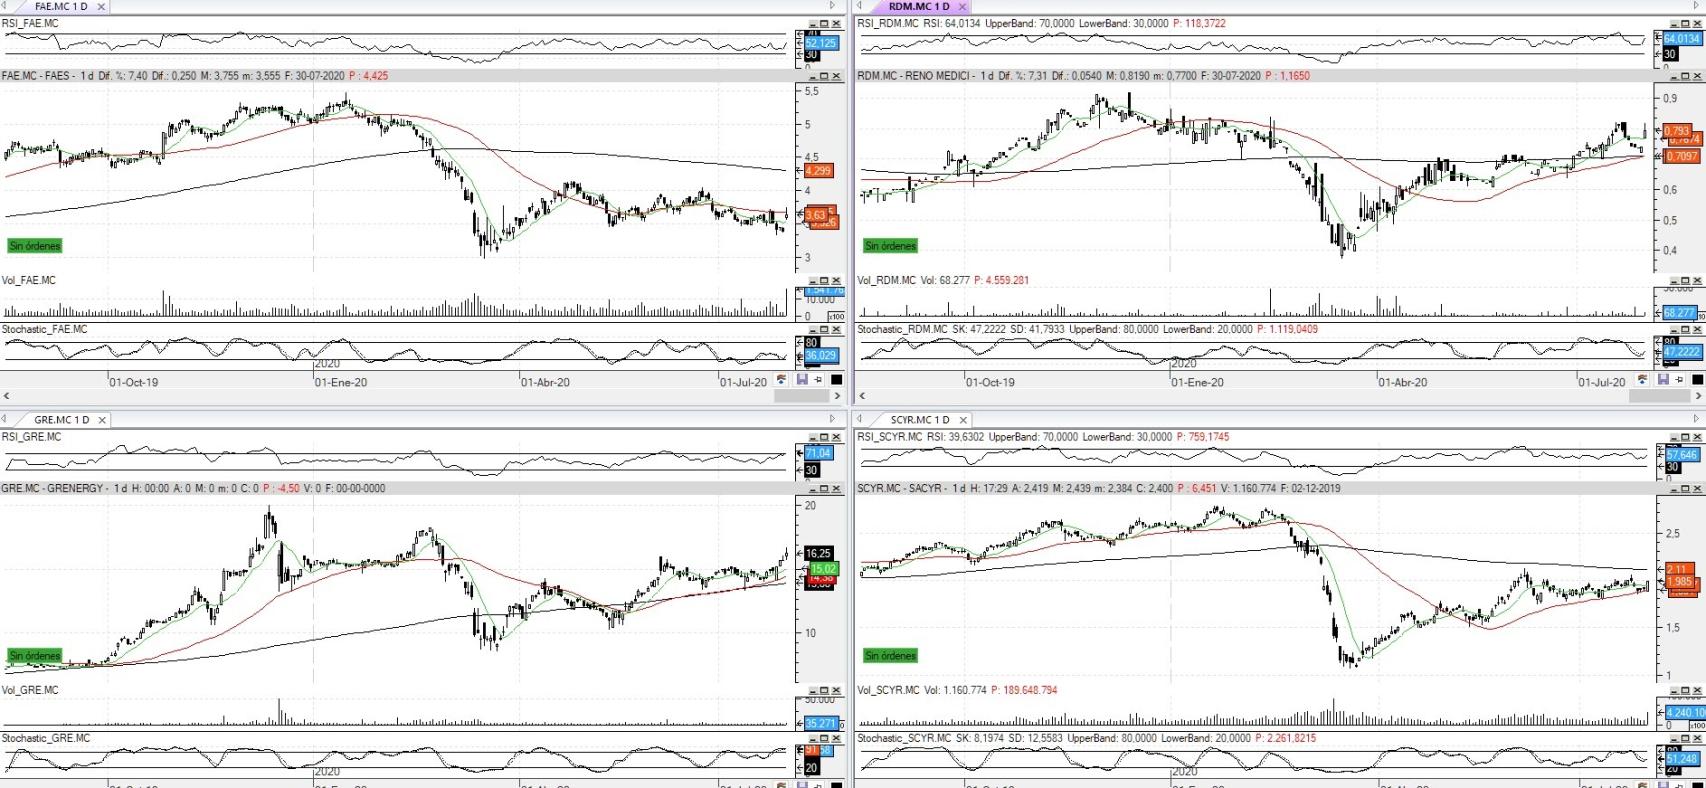Click the RSI value label 52,125
Screen dimensions: 1706x788
[821, 43]
